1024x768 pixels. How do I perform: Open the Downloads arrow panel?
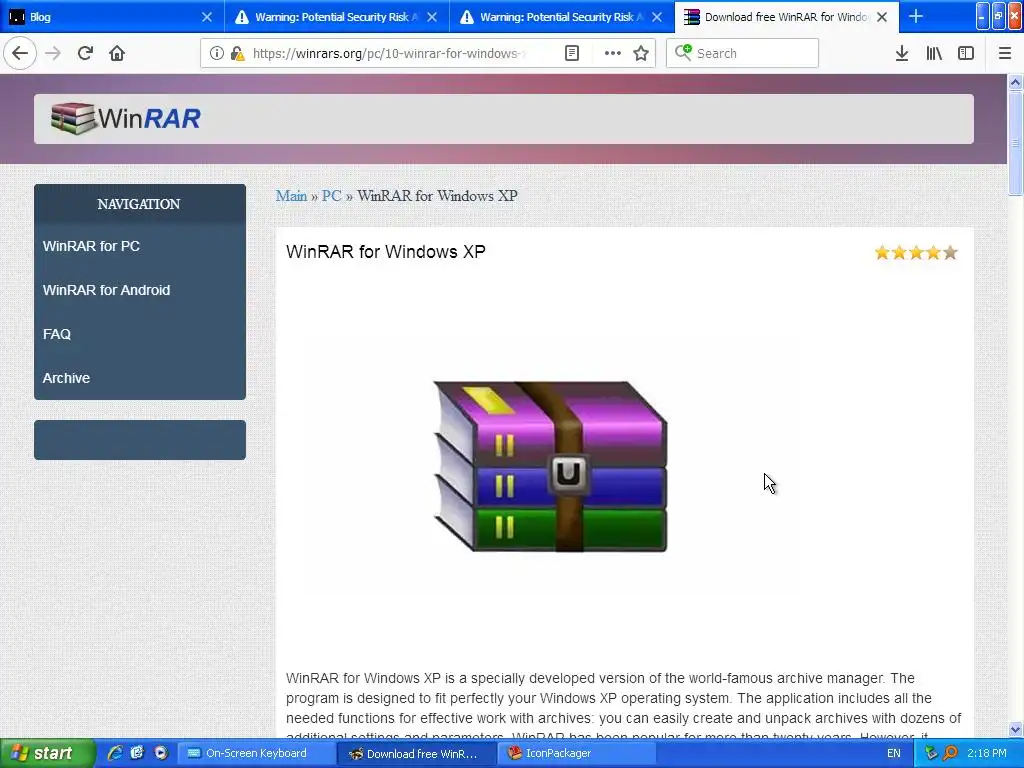point(902,54)
